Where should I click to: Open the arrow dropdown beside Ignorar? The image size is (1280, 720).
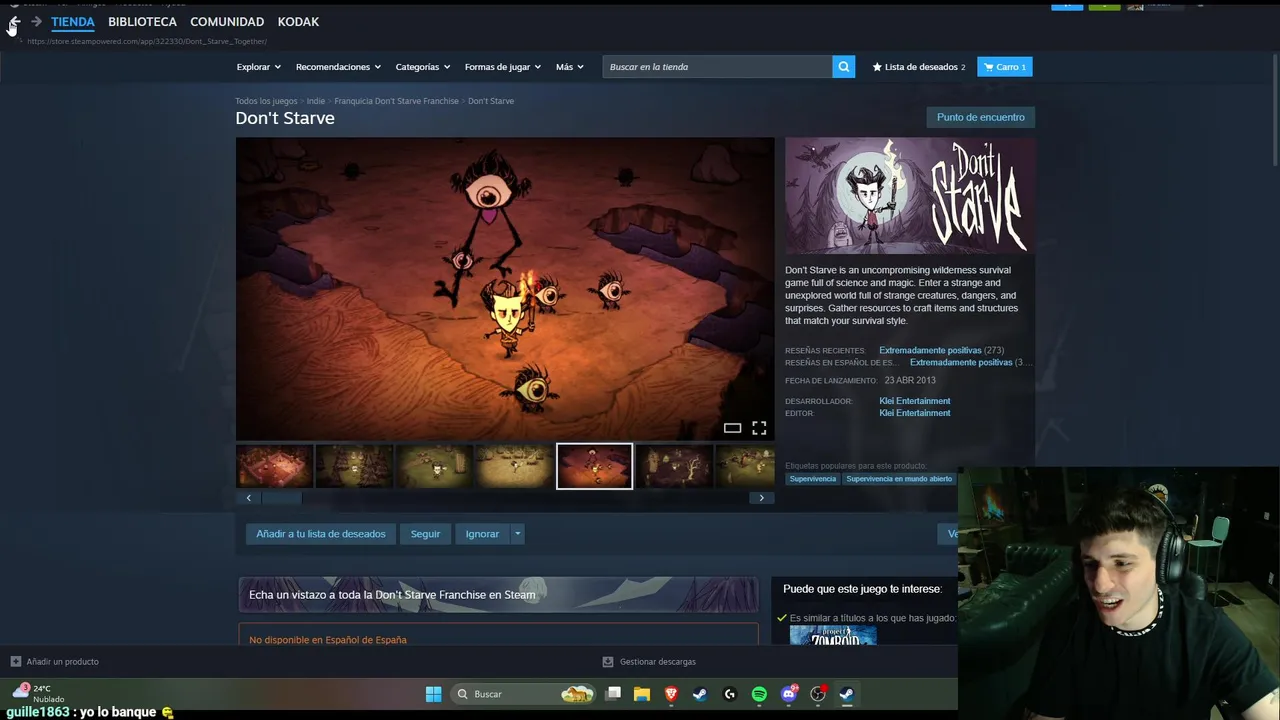click(x=517, y=534)
